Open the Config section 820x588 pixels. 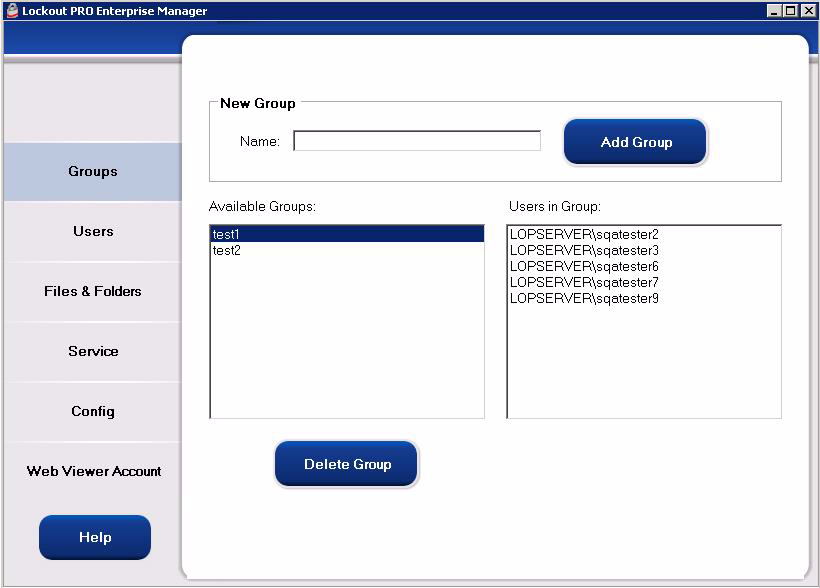(92, 411)
